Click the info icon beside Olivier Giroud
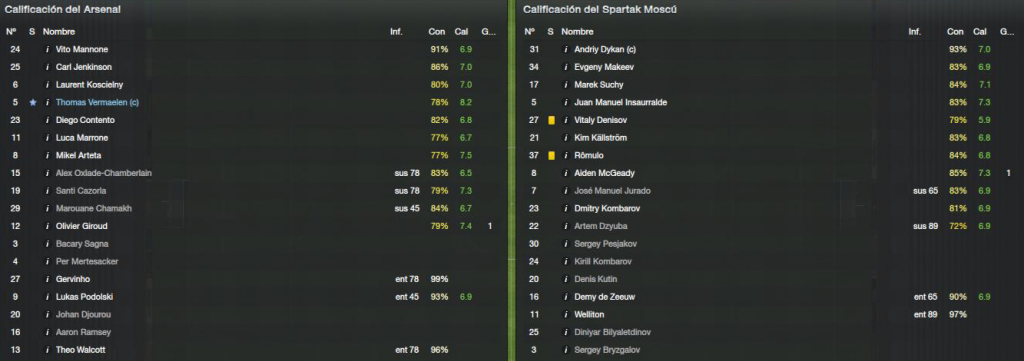 (48, 226)
